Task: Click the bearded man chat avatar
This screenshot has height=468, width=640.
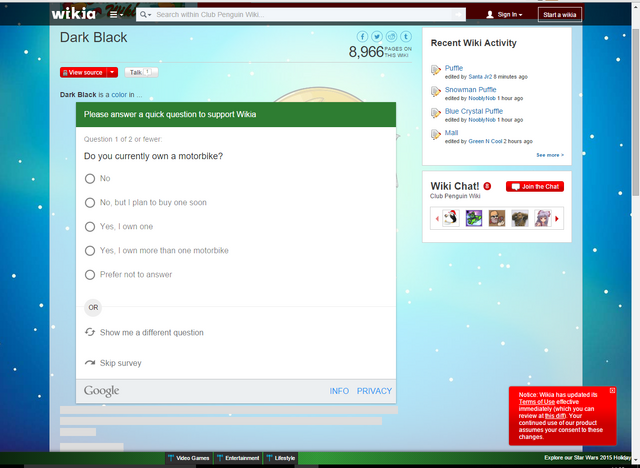Action: [x=497, y=218]
